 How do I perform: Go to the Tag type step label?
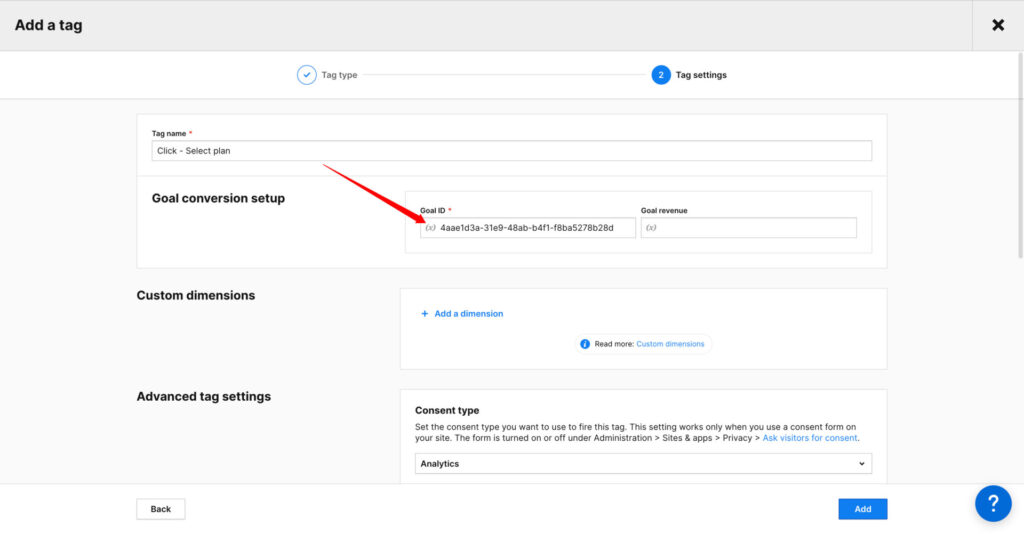point(339,75)
